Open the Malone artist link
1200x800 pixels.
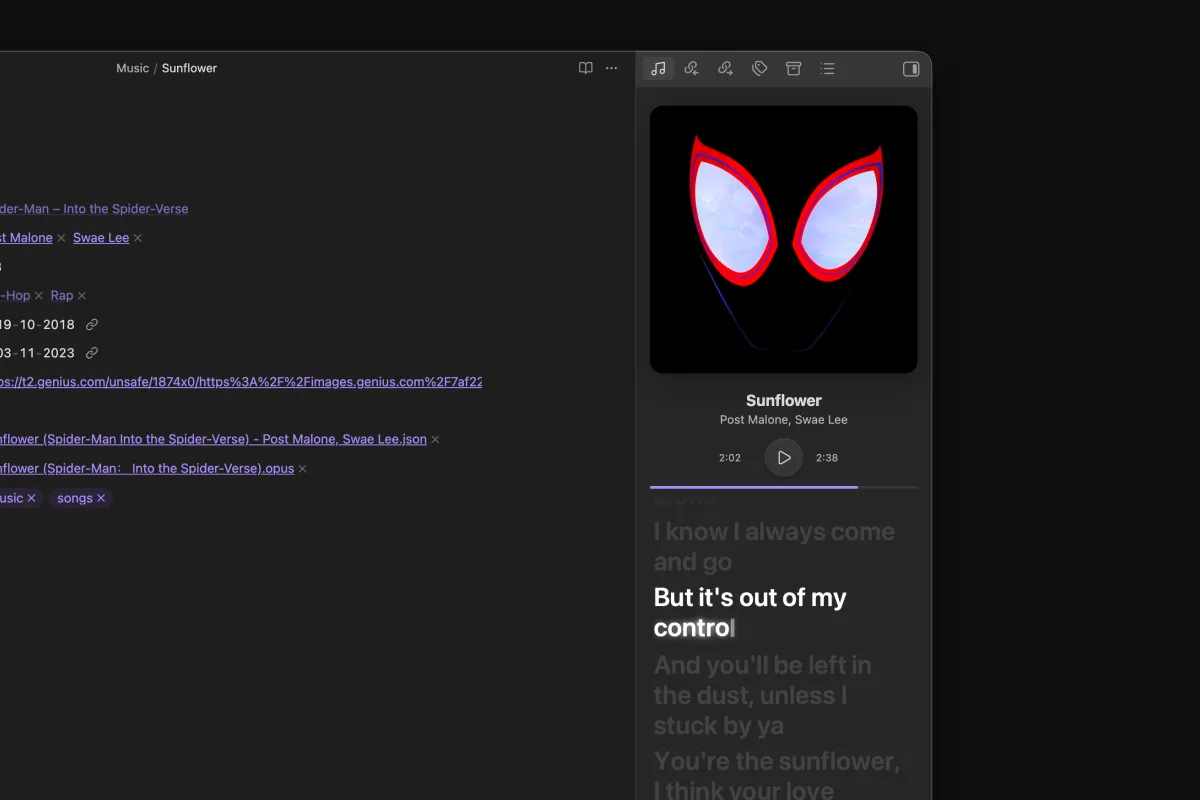26,238
